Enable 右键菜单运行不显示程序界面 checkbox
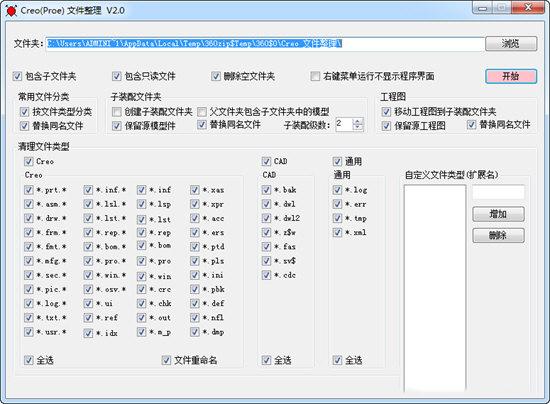The height and width of the screenshot is (404, 550). click(x=315, y=76)
